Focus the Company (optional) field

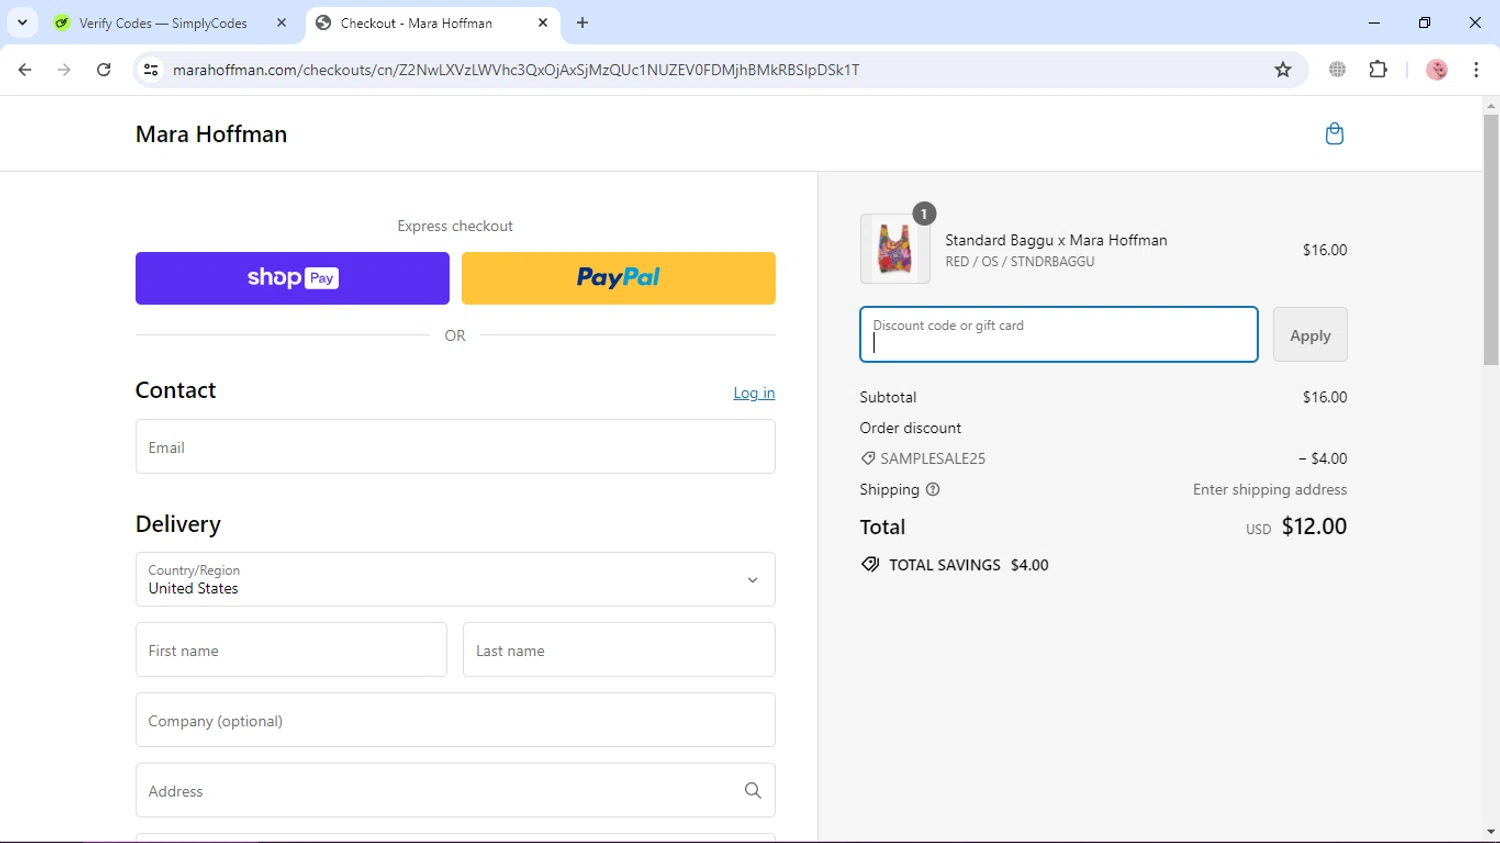coord(455,720)
